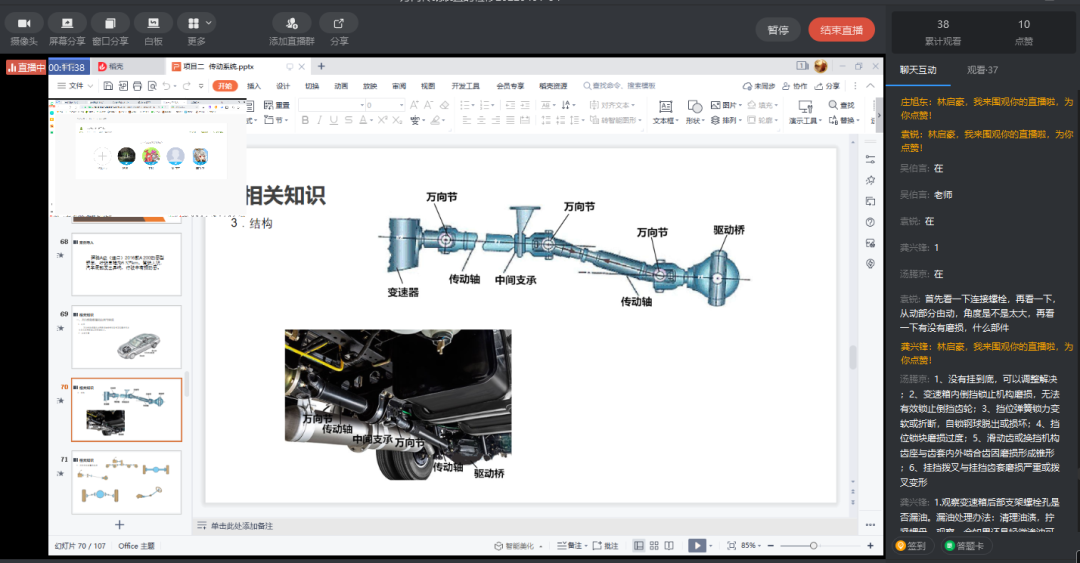1080x563 pixels.
Task: Open the 文本框 text box tool
Action: [x=664, y=112]
